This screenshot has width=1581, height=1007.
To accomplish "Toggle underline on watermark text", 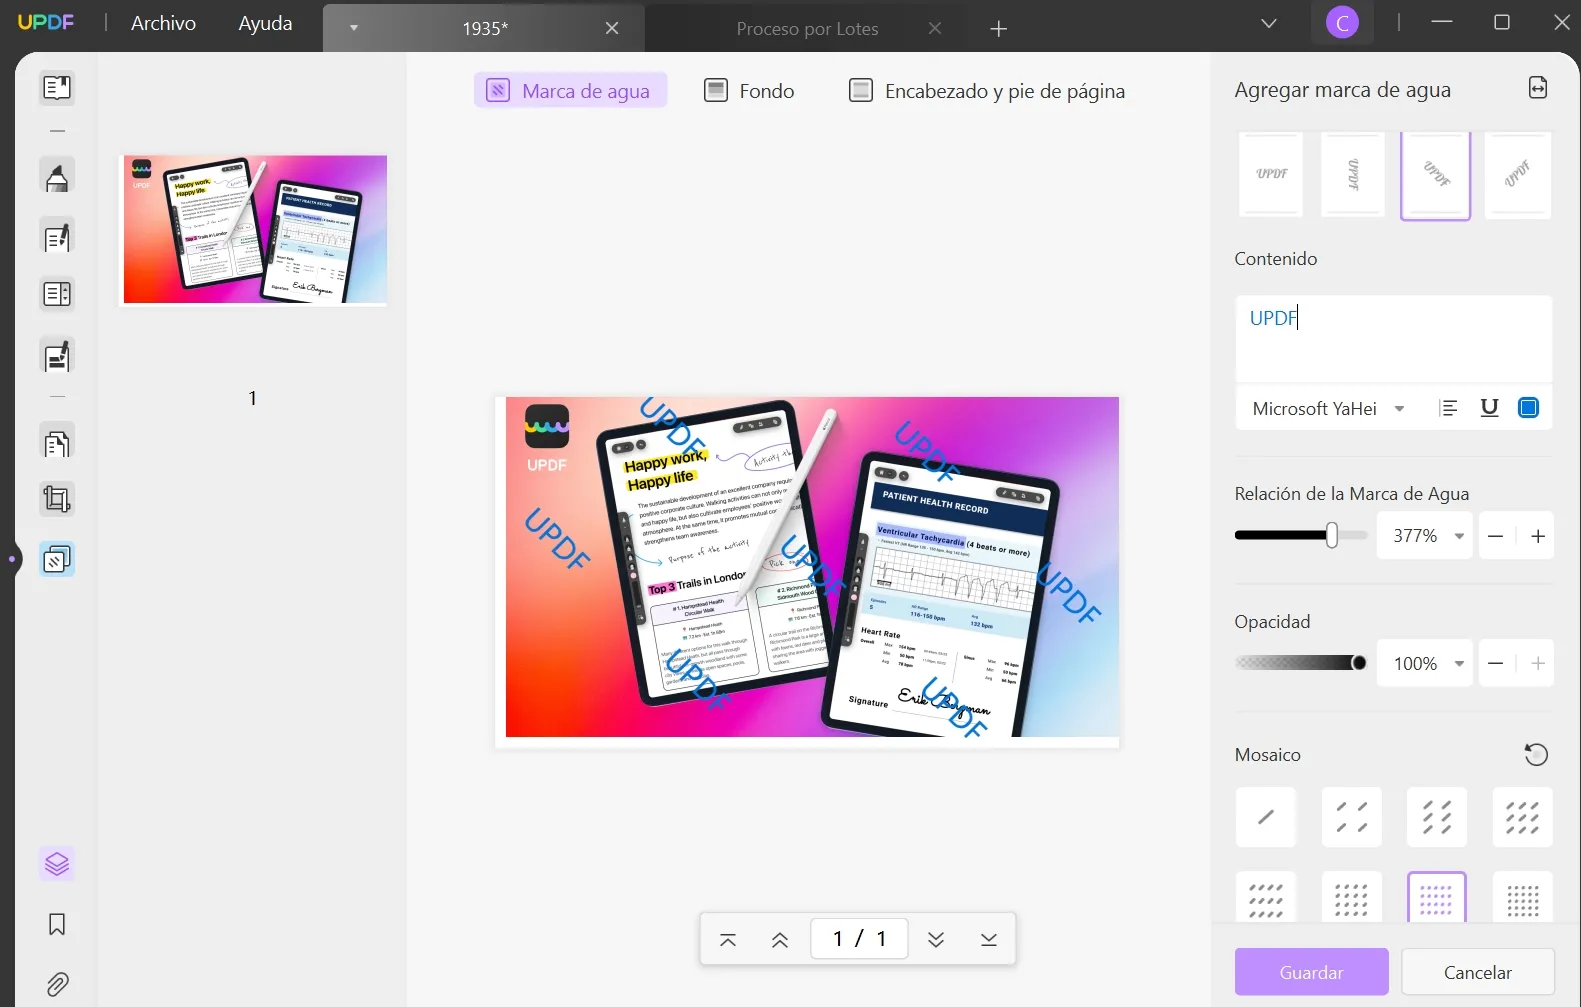I will coord(1489,408).
